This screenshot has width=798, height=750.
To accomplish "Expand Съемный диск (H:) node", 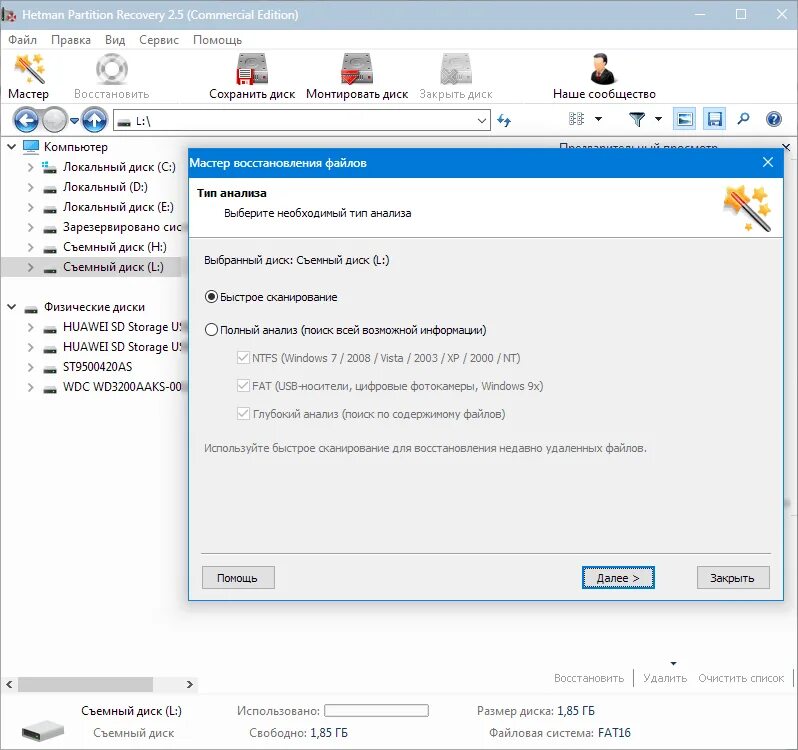I will (x=31, y=247).
